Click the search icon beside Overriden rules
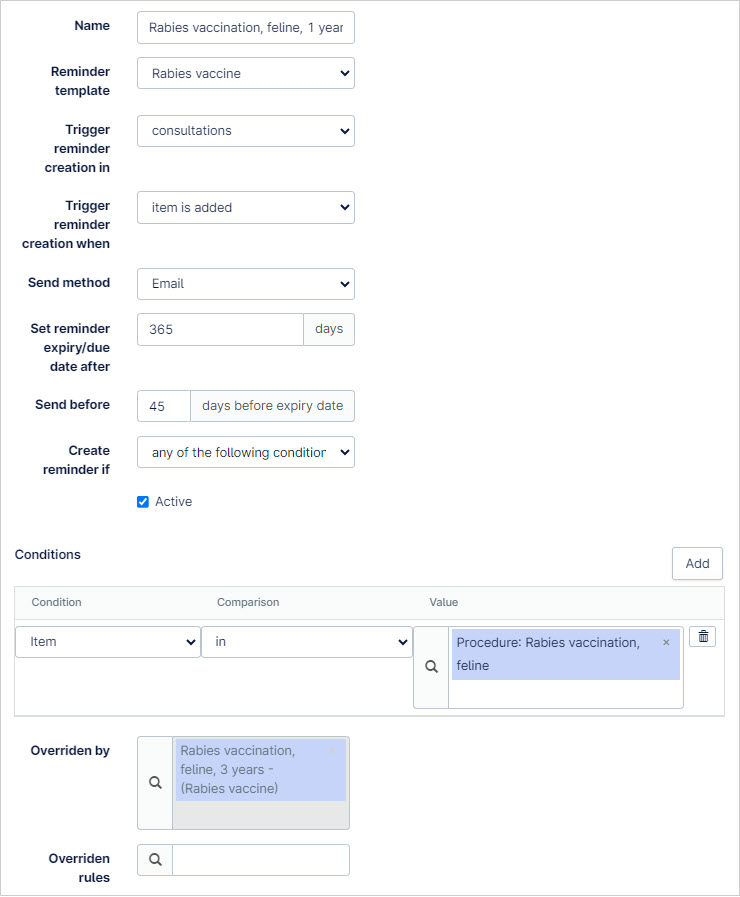The width and height of the screenshot is (740, 897). (x=155, y=859)
